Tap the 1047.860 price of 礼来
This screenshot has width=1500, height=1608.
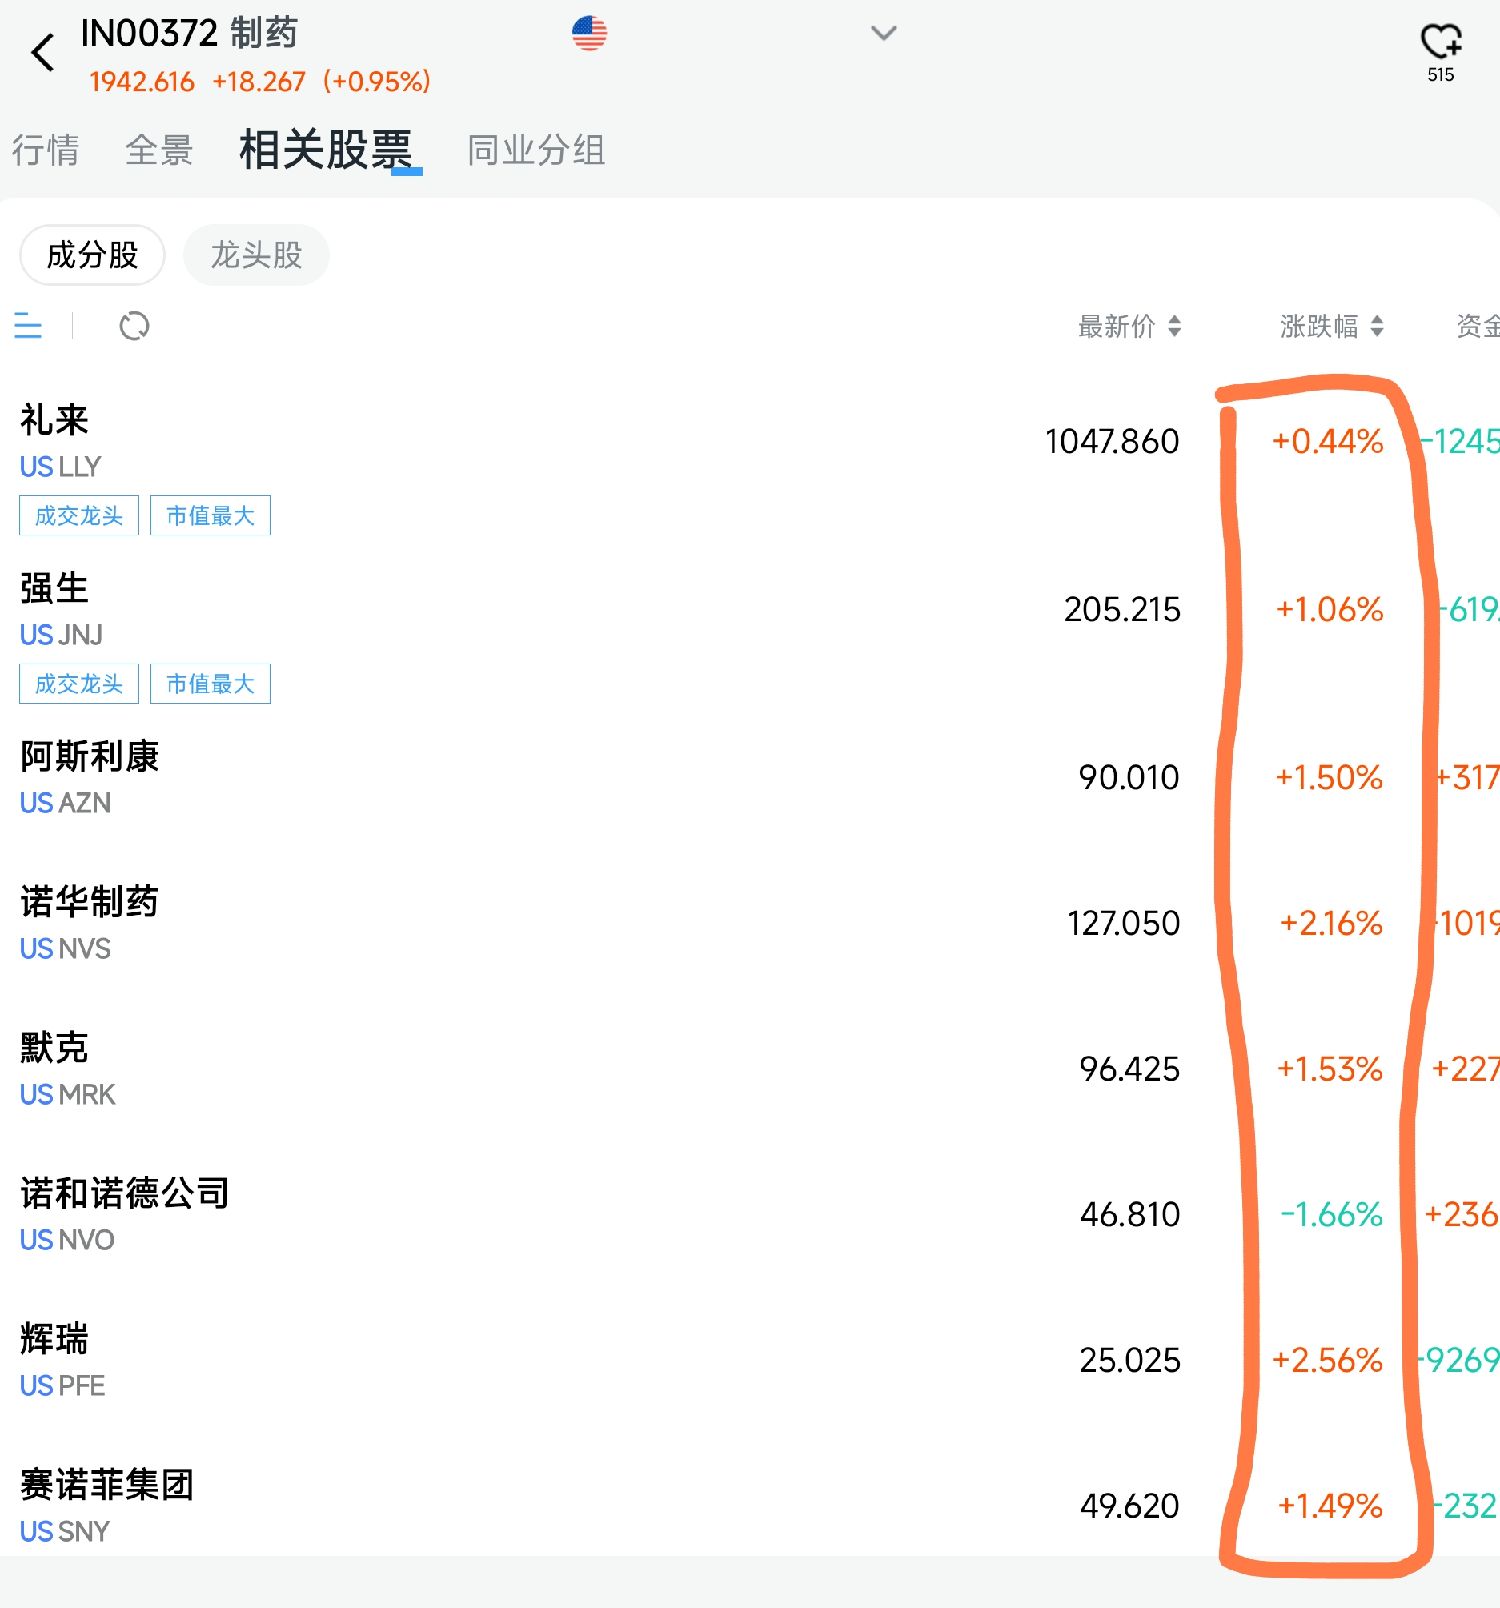[1112, 441]
